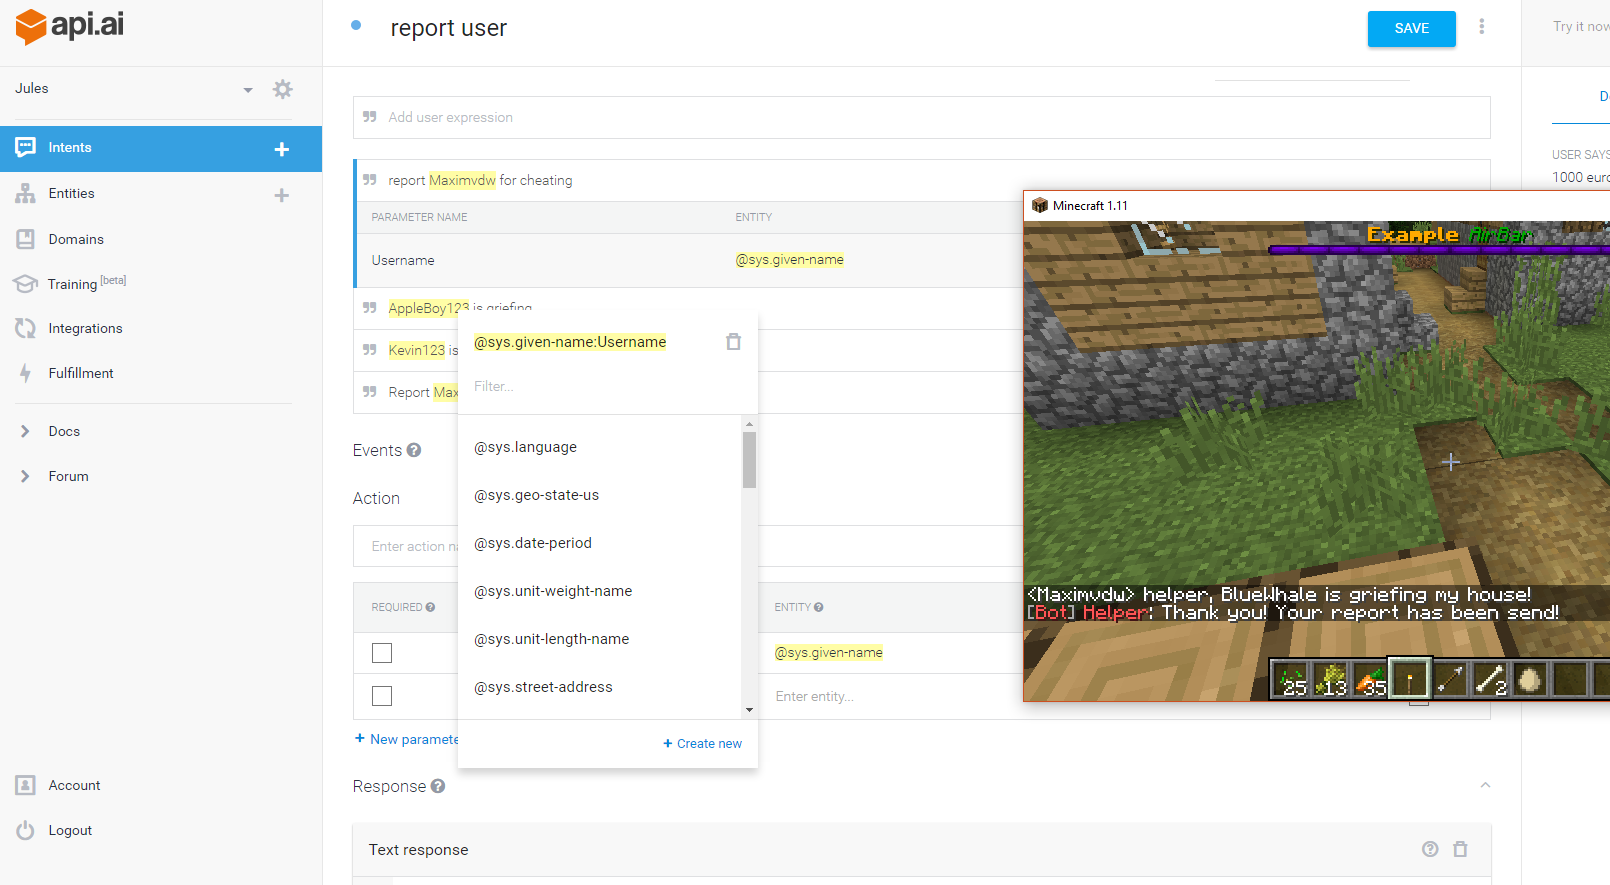Open the Events help icon
Screen dimensions: 1610x885
(x=414, y=451)
